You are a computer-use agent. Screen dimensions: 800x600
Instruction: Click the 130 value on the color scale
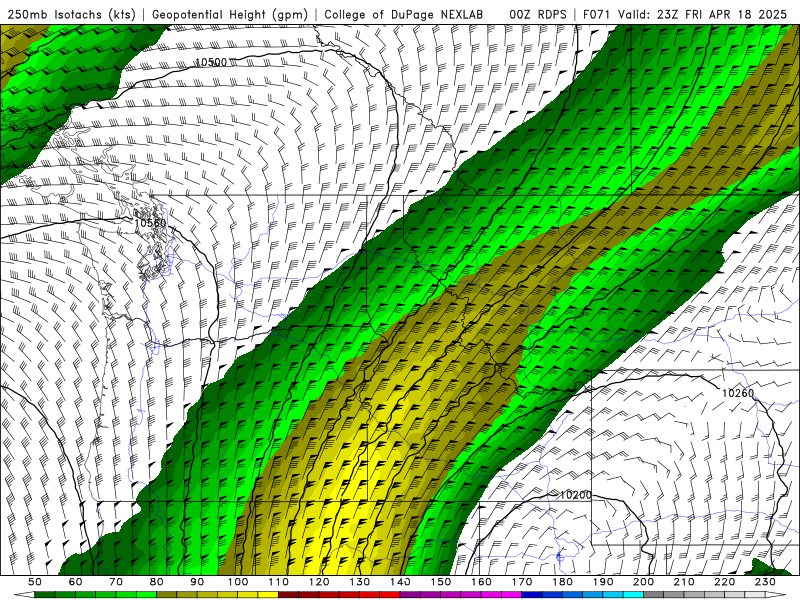(360, 582)
